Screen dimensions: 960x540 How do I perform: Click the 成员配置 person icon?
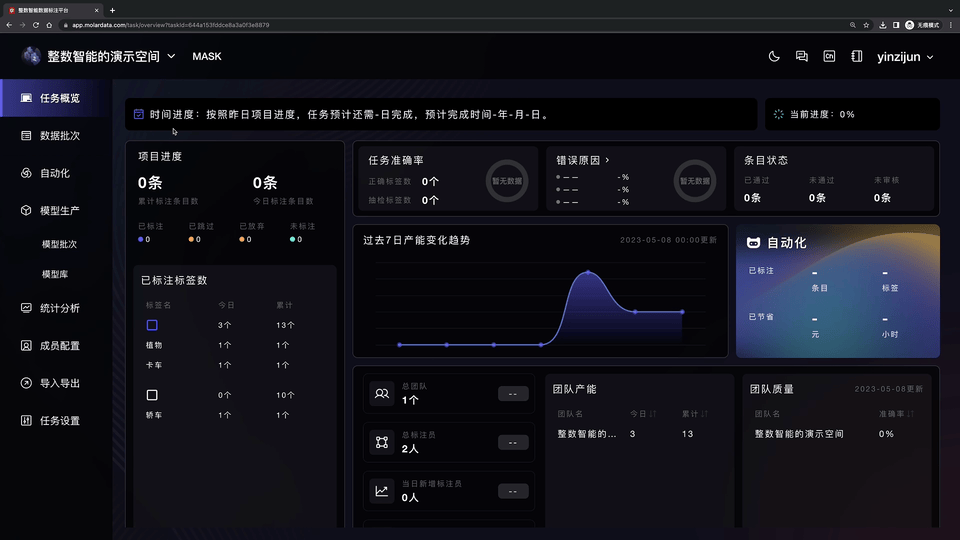point(26,346)
